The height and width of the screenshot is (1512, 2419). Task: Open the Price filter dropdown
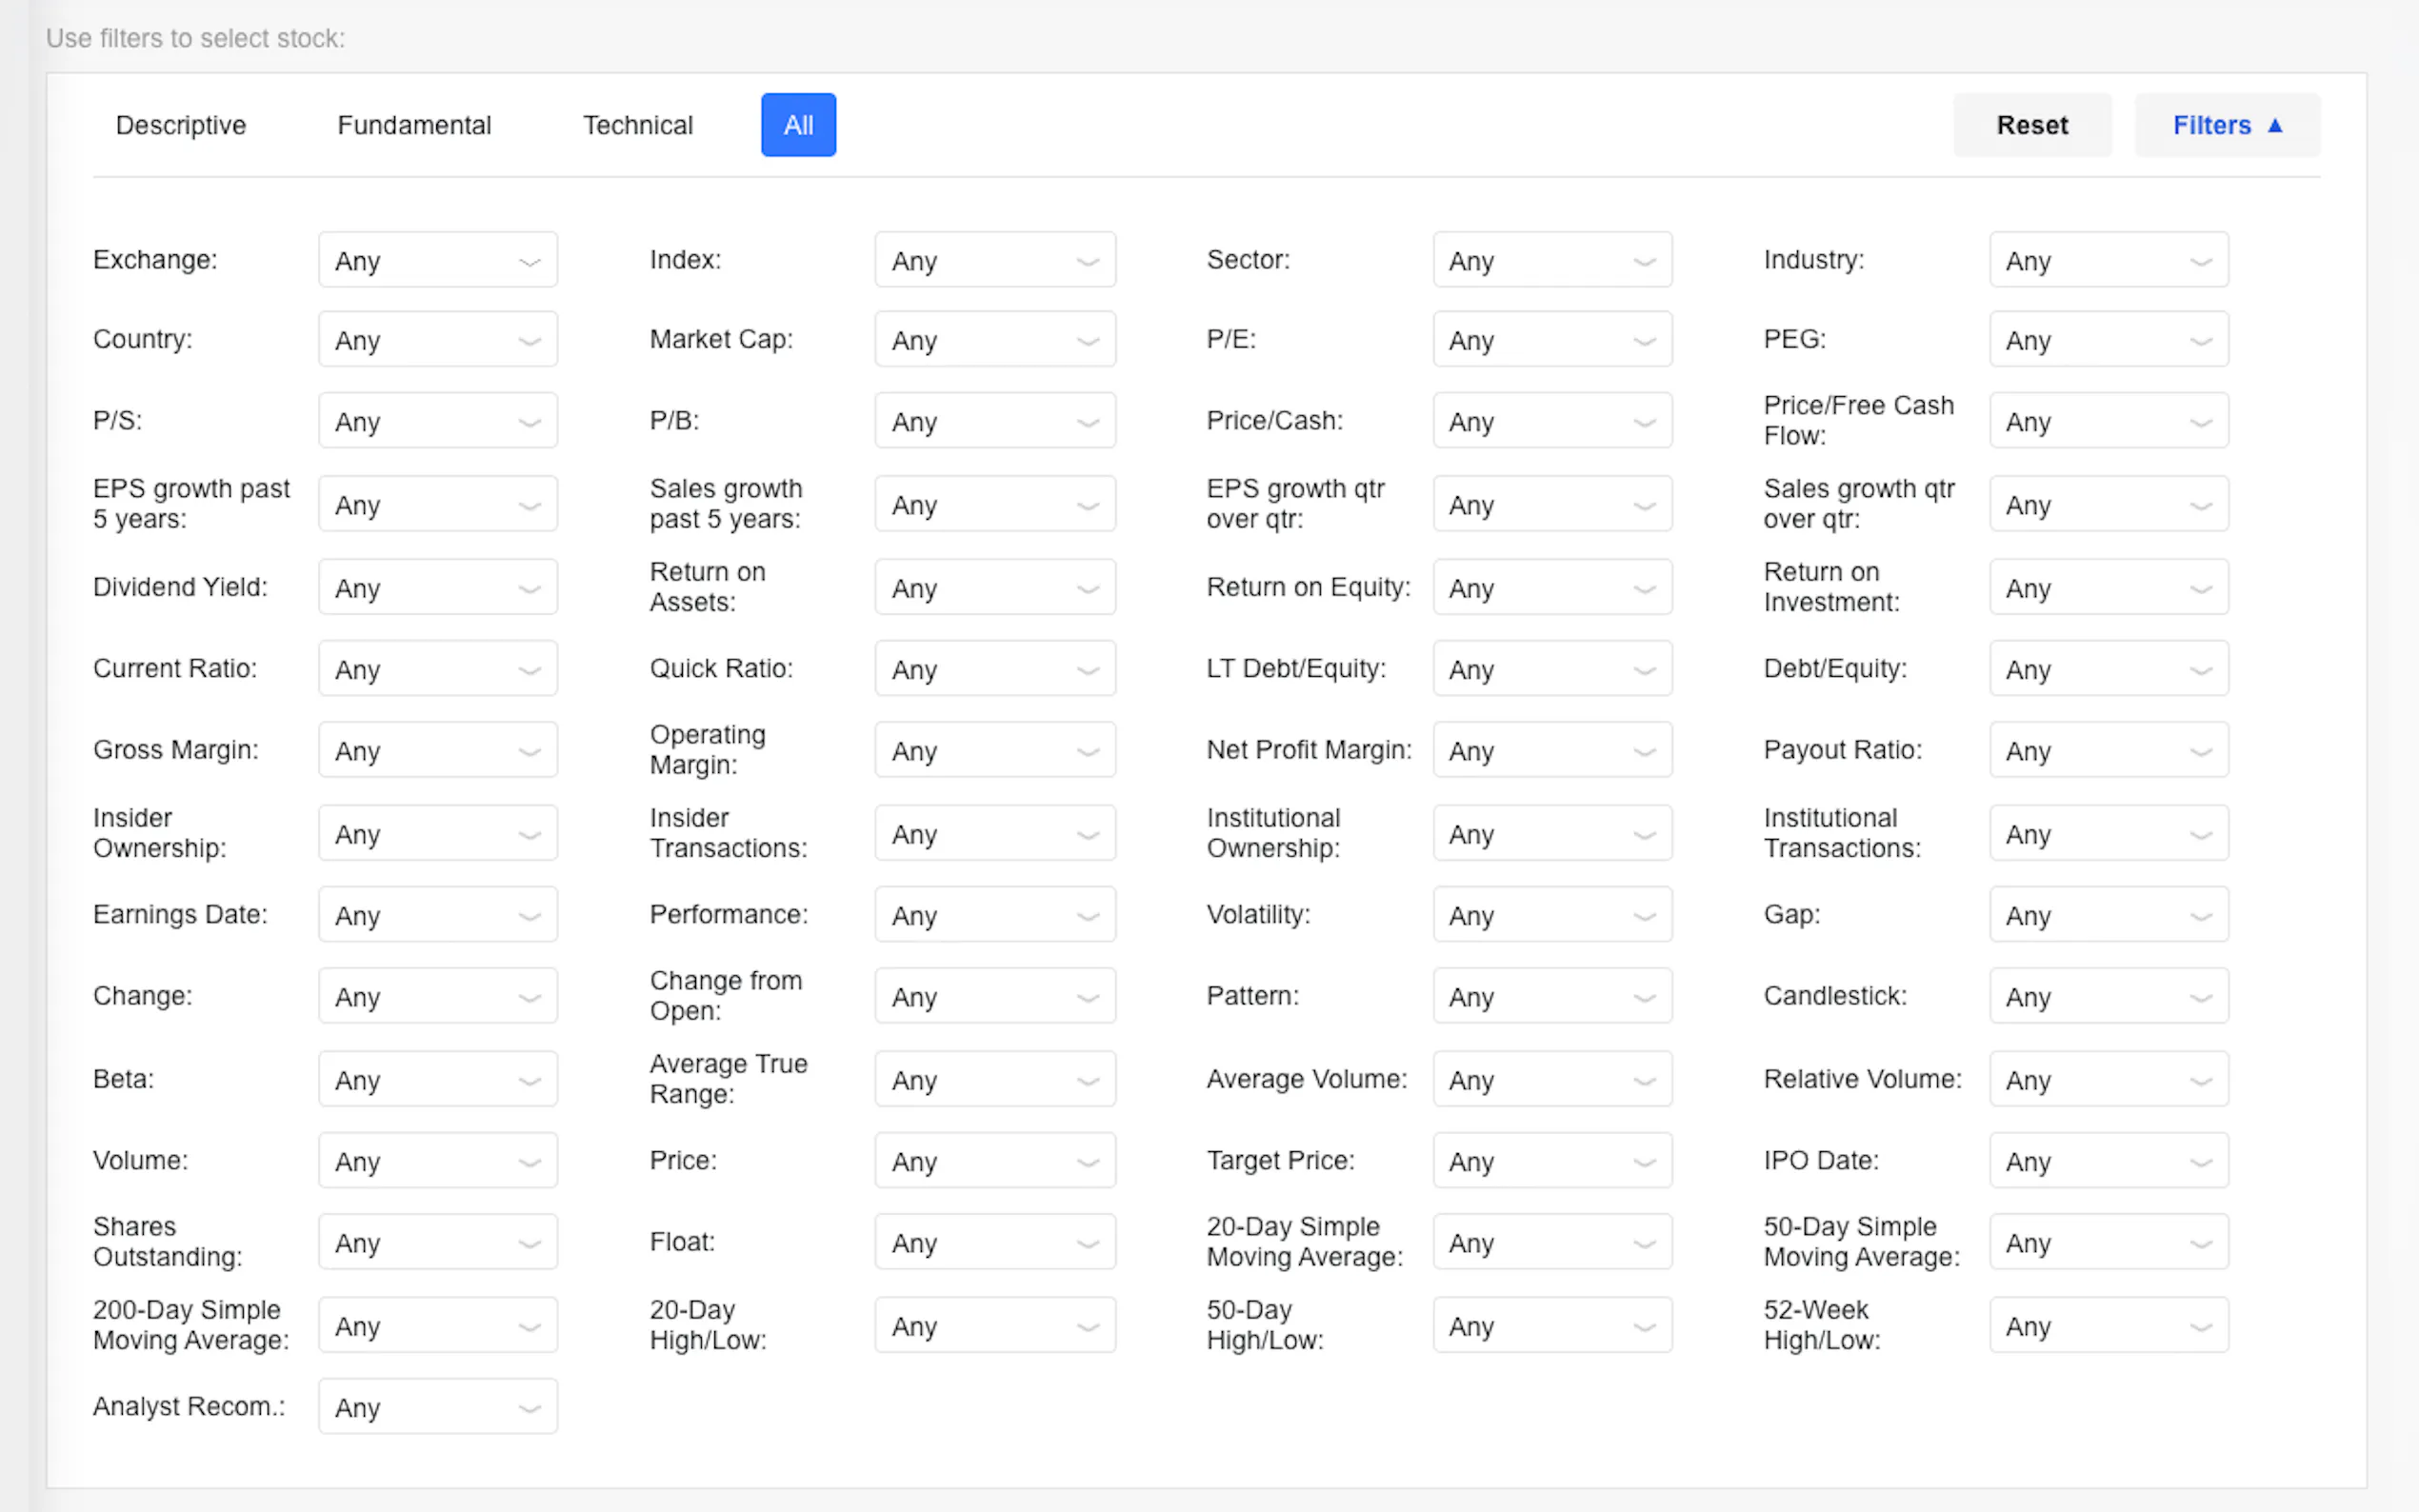994,1161
